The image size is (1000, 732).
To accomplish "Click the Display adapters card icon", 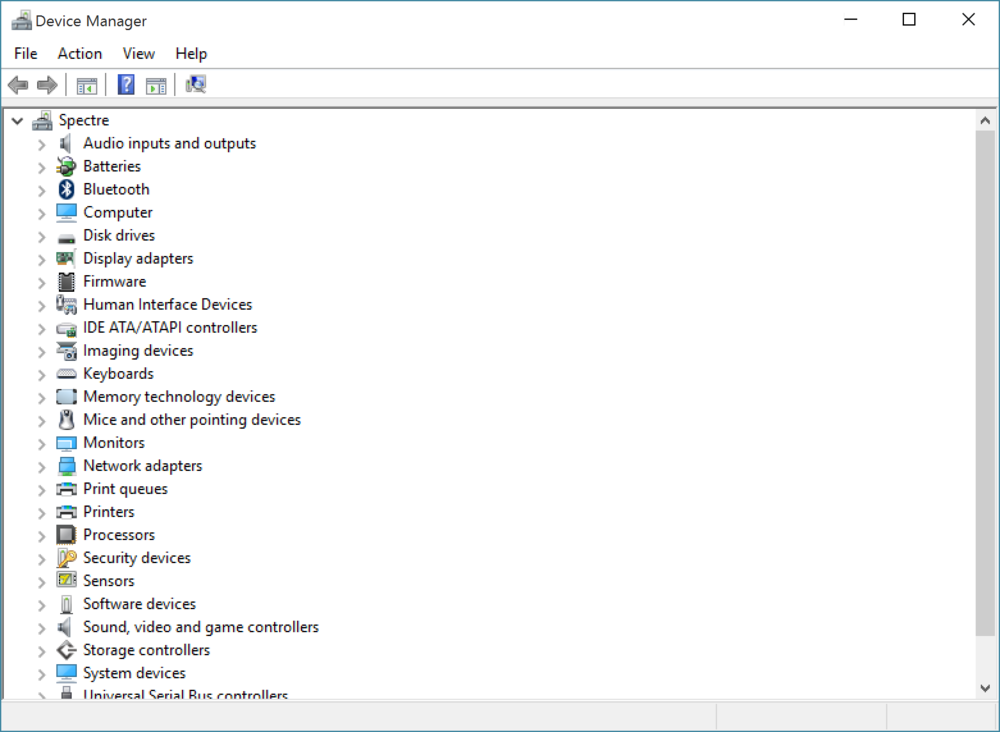I will 66,258.
